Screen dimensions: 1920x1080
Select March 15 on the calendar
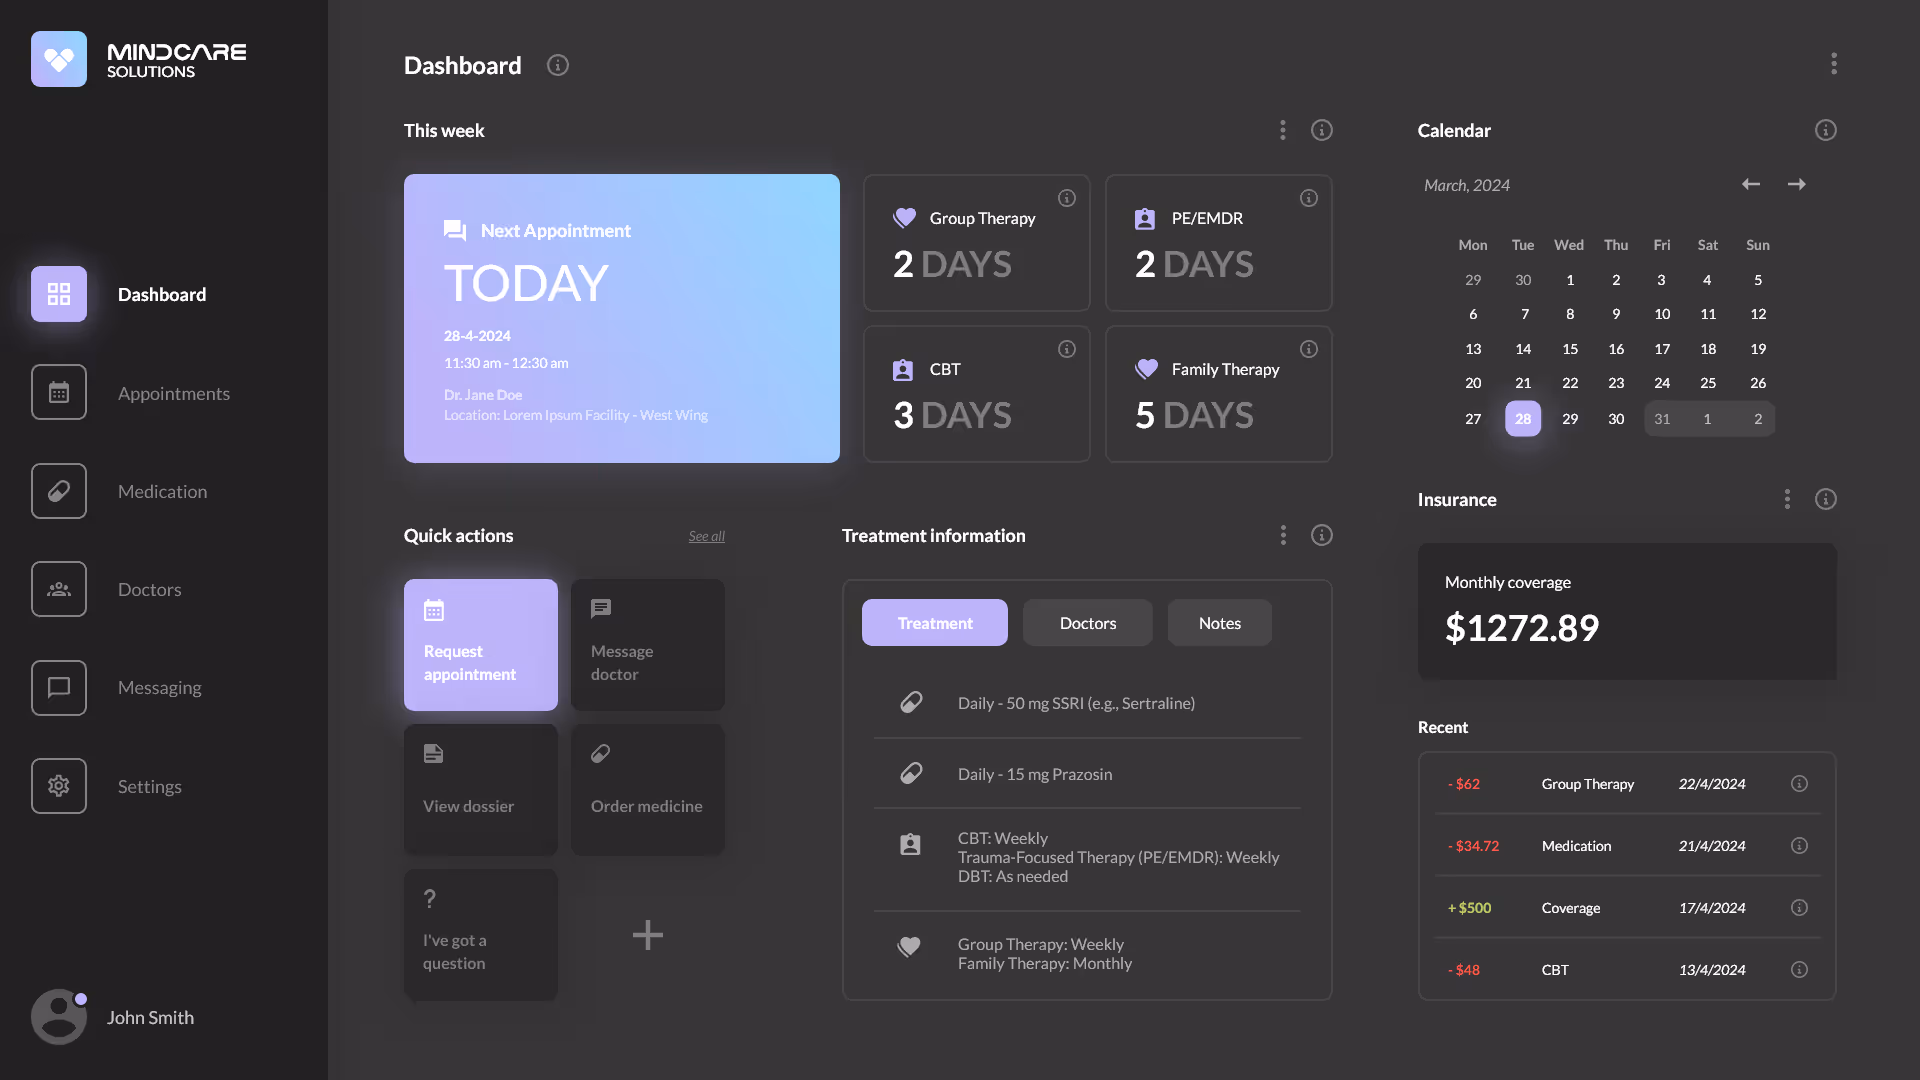pos(1570,349)
